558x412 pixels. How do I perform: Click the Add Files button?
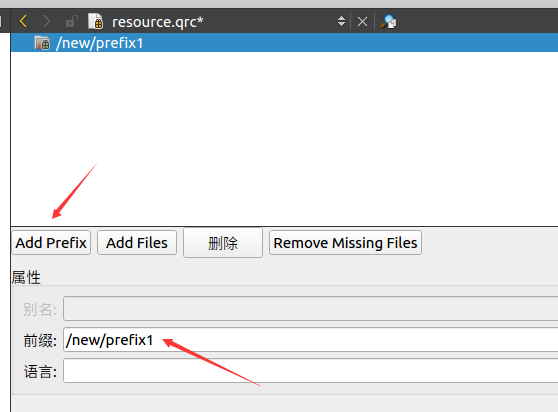(137, 243)
